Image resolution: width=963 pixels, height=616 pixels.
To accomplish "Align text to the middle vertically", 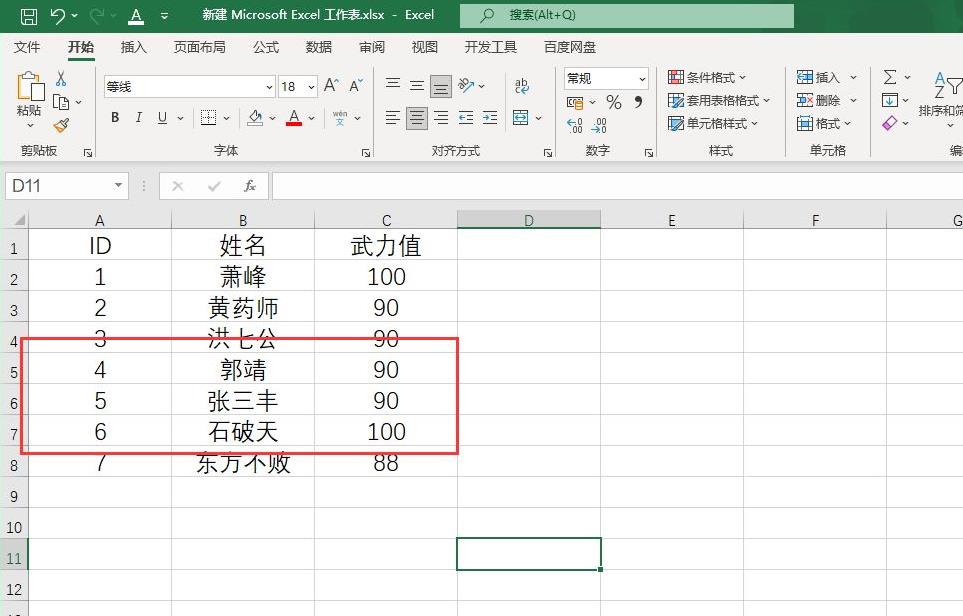I will coord(417,85).
